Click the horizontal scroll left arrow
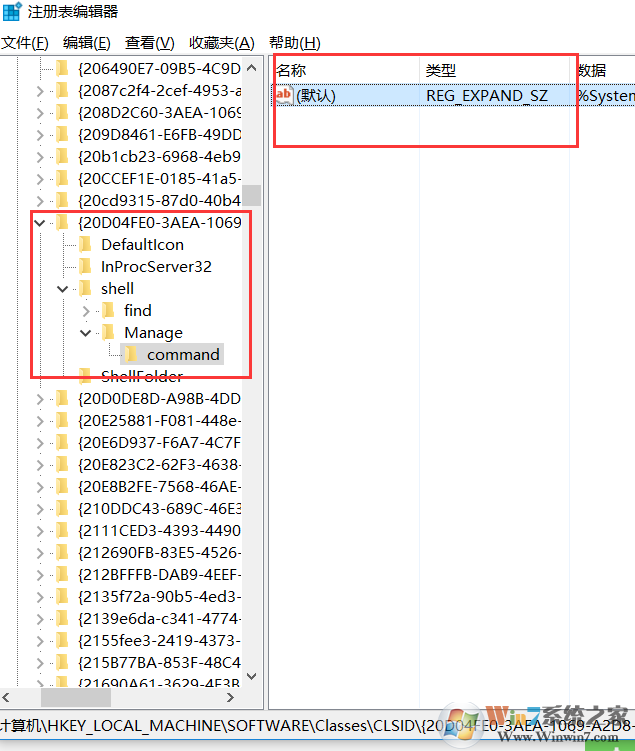Viewport: 635px width, 751px height. pyautogui.click(x=6, y=697)
